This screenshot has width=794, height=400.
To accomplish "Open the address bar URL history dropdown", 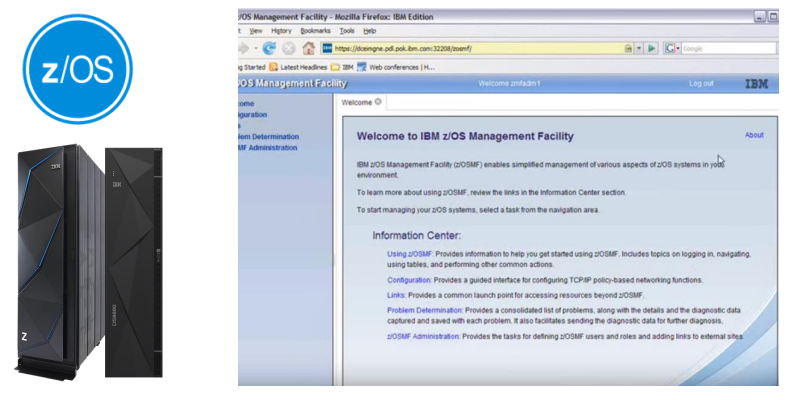I will tap(639, 49).
